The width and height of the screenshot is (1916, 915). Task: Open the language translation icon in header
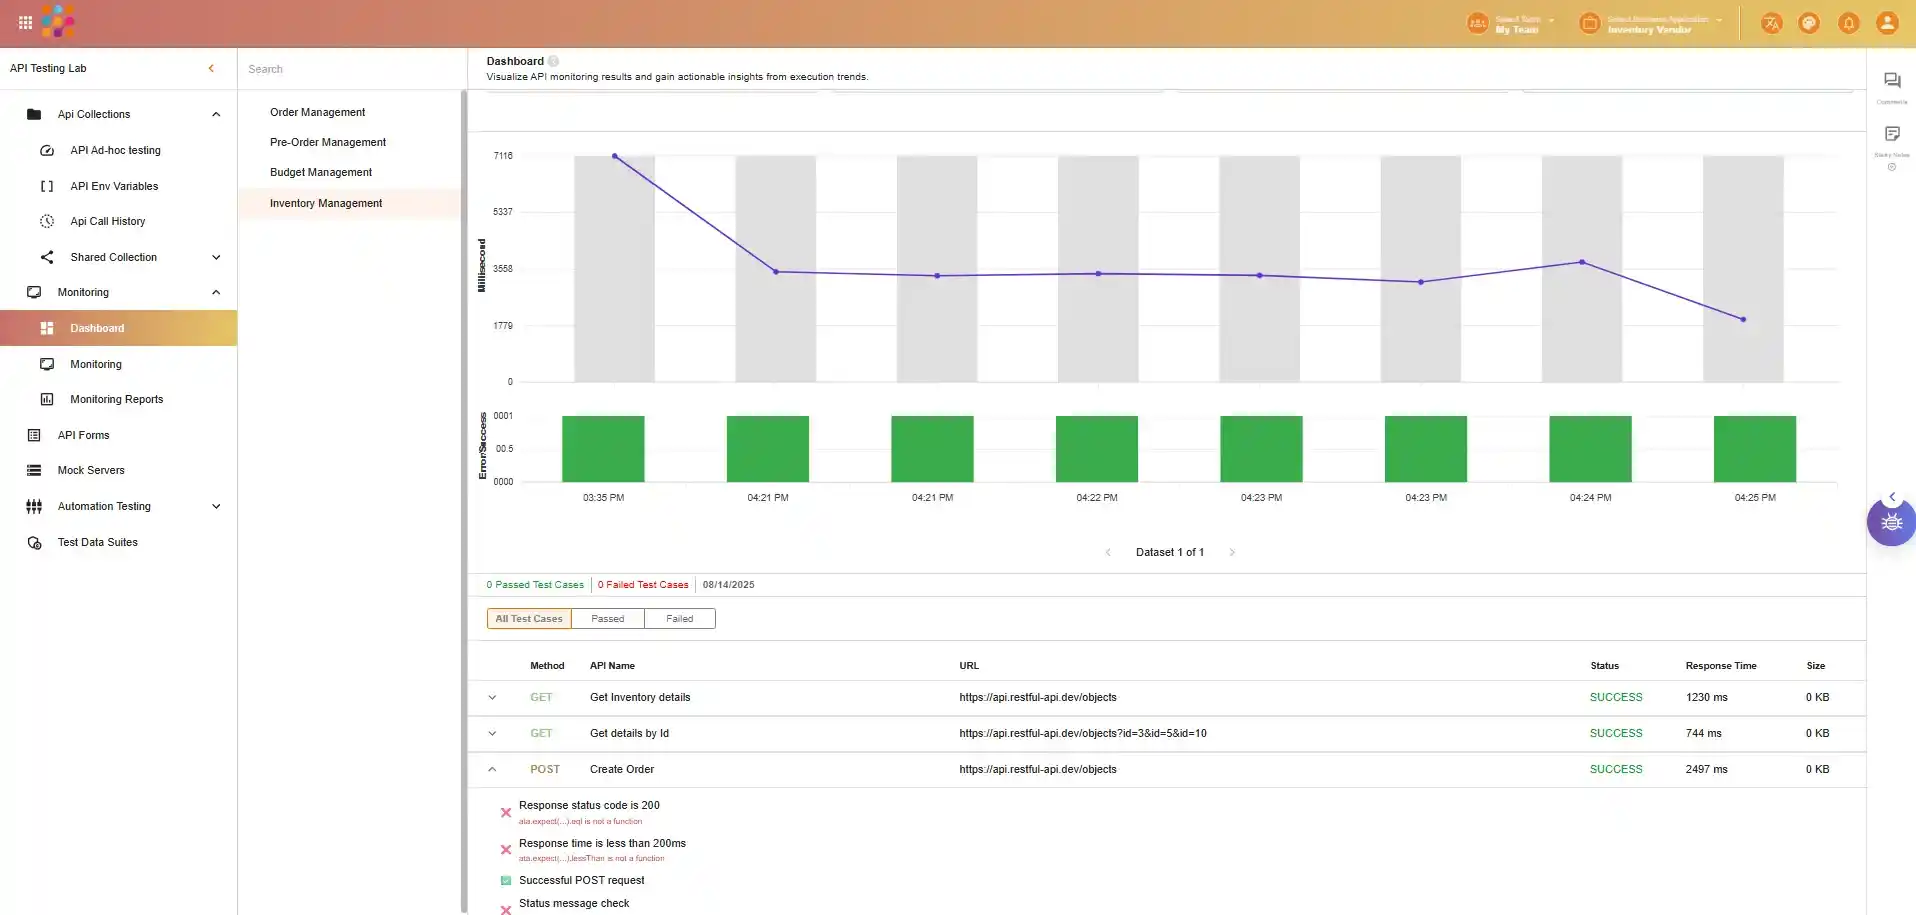coord(1771,23)
